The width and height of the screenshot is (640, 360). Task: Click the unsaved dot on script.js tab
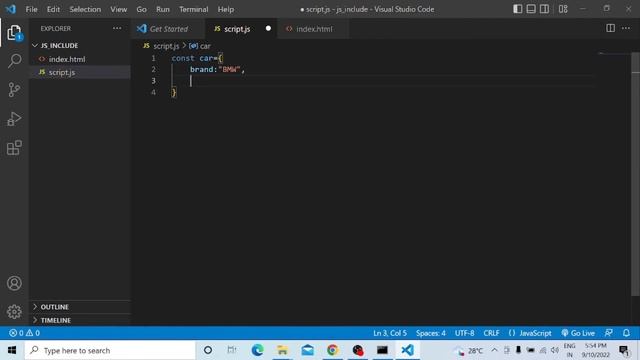[268, 29]
